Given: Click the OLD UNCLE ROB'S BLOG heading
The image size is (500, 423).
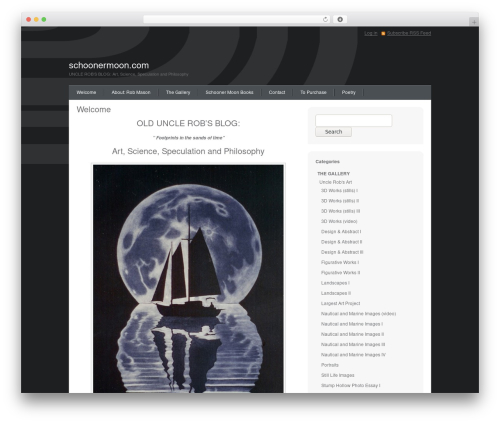Looking at the screenshot, I should 188,123.
